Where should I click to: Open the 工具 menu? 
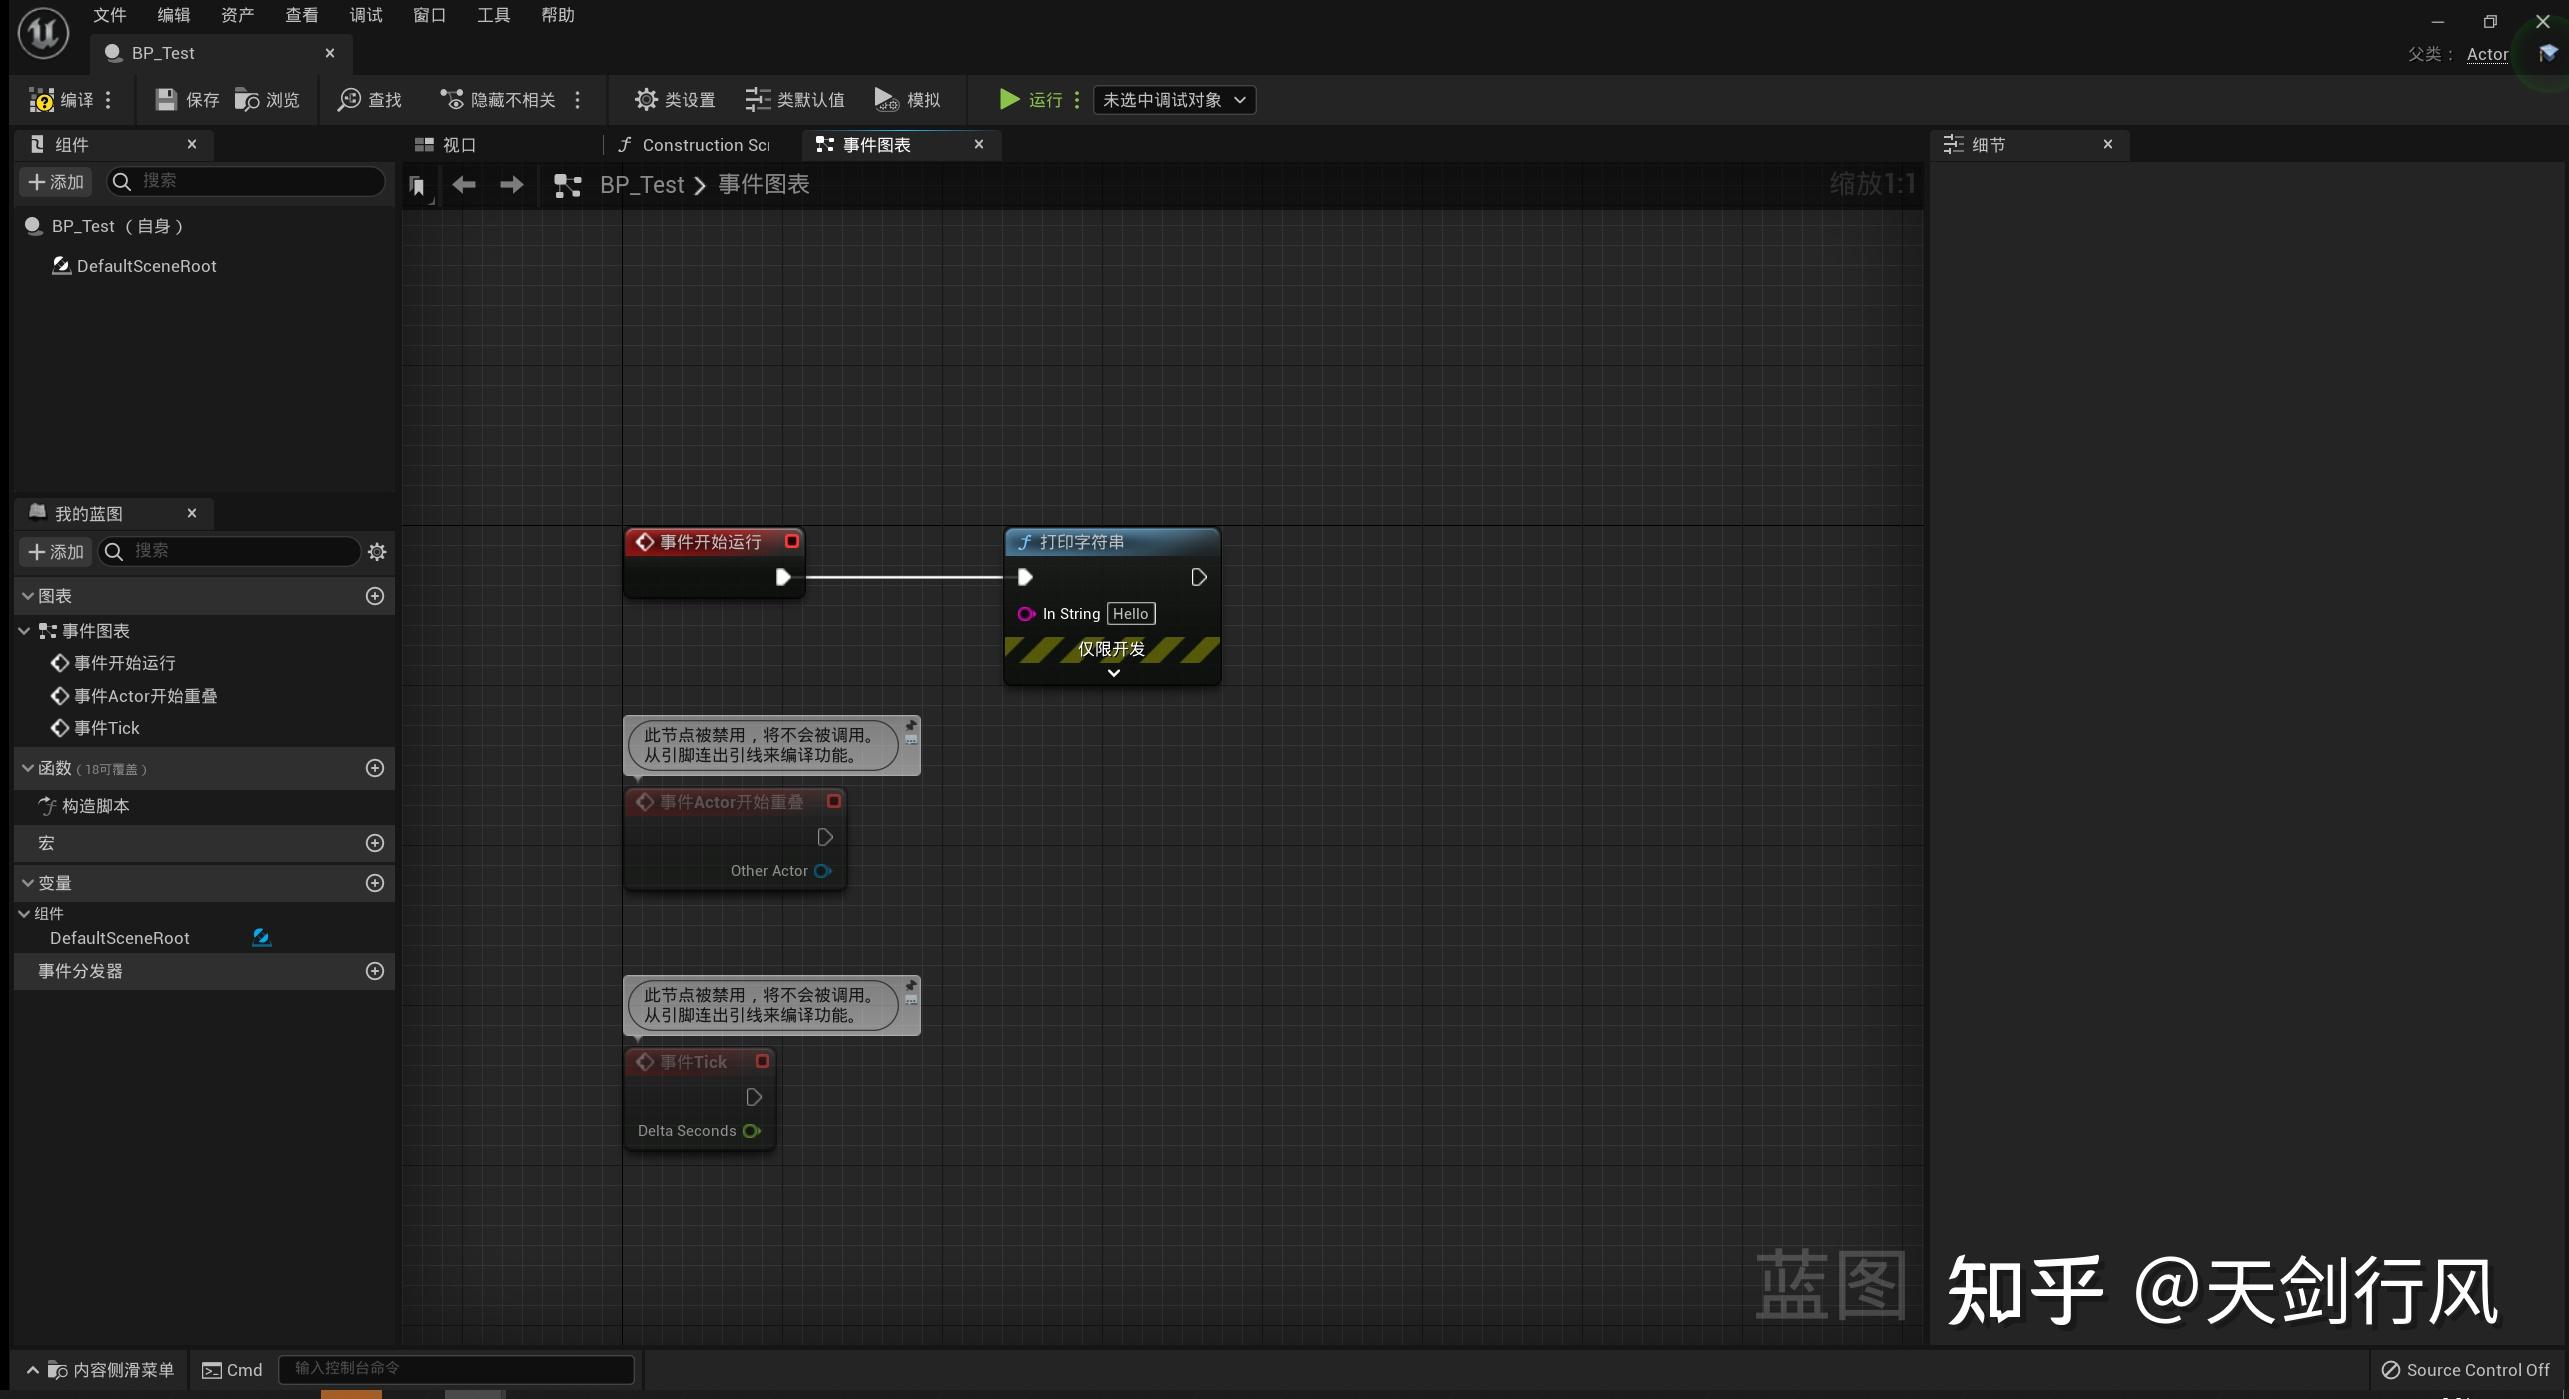coord(494,15)
